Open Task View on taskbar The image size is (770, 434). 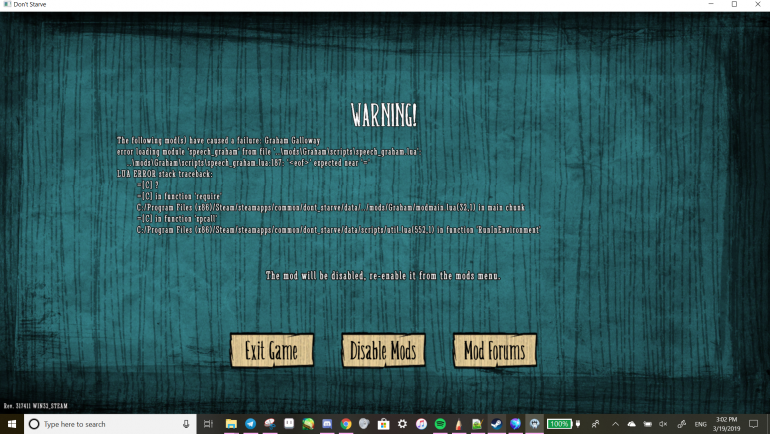tap(208, 424)
